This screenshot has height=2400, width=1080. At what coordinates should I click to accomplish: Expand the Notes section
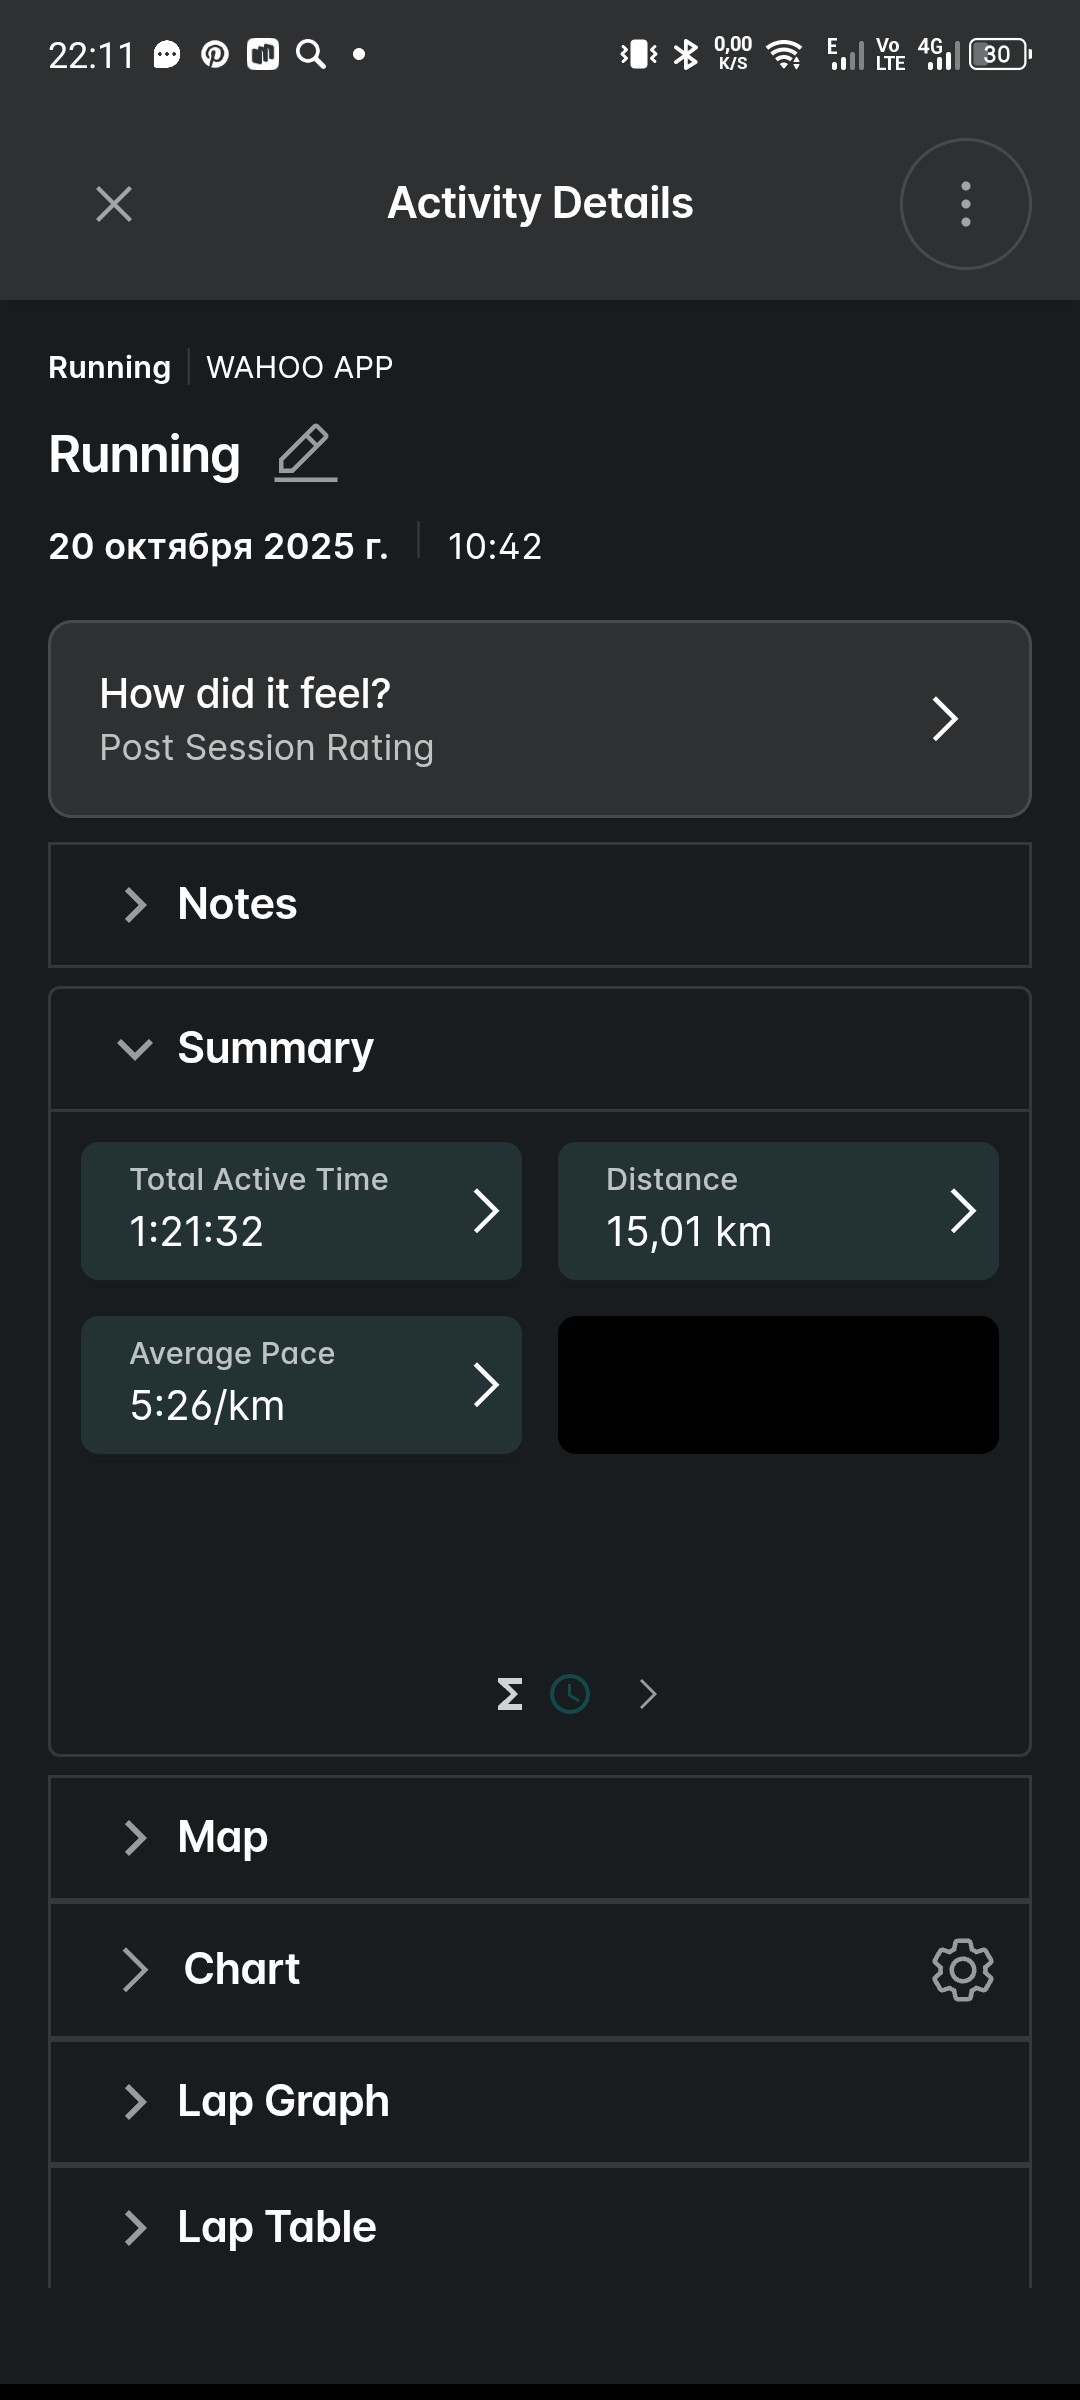point(540,905)
